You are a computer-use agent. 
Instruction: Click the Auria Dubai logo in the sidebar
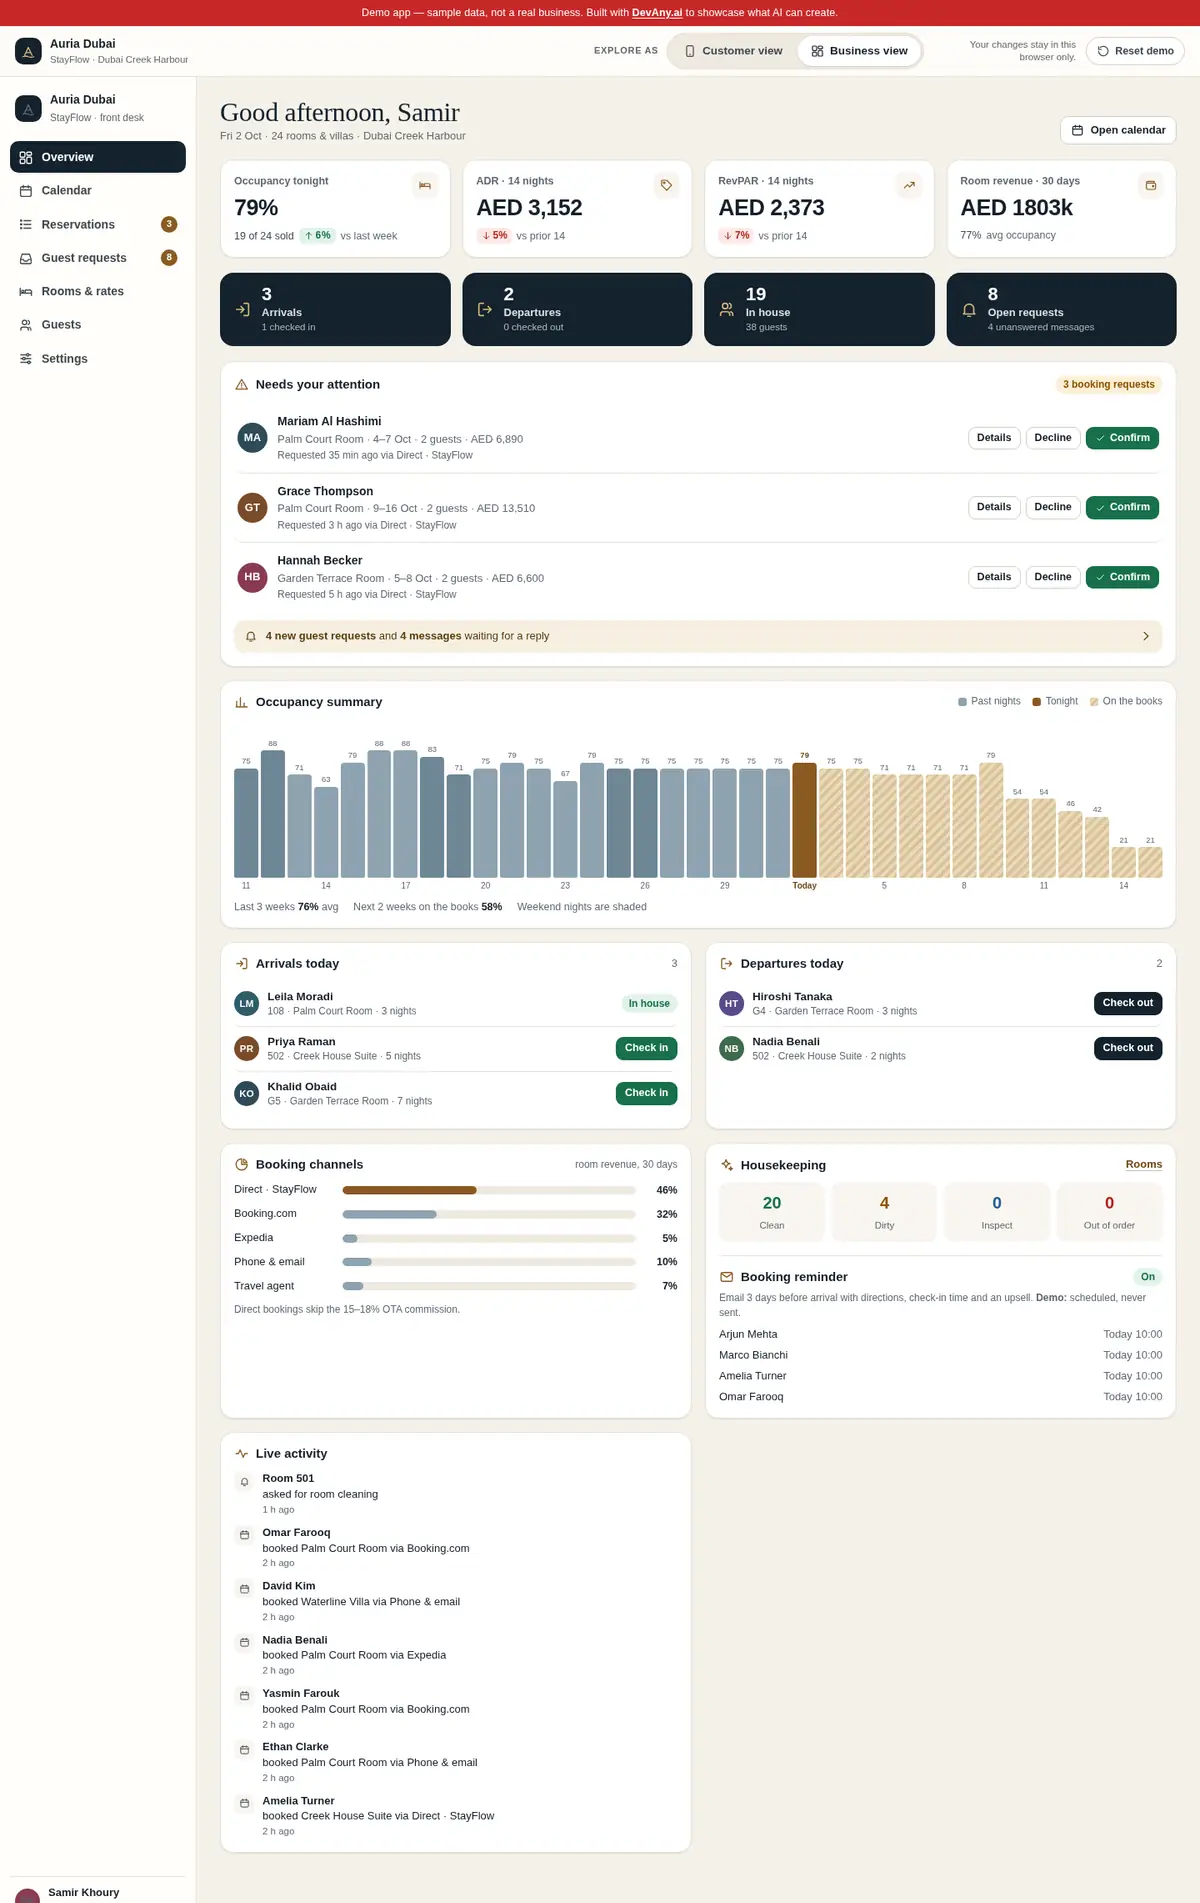point(28,108)
